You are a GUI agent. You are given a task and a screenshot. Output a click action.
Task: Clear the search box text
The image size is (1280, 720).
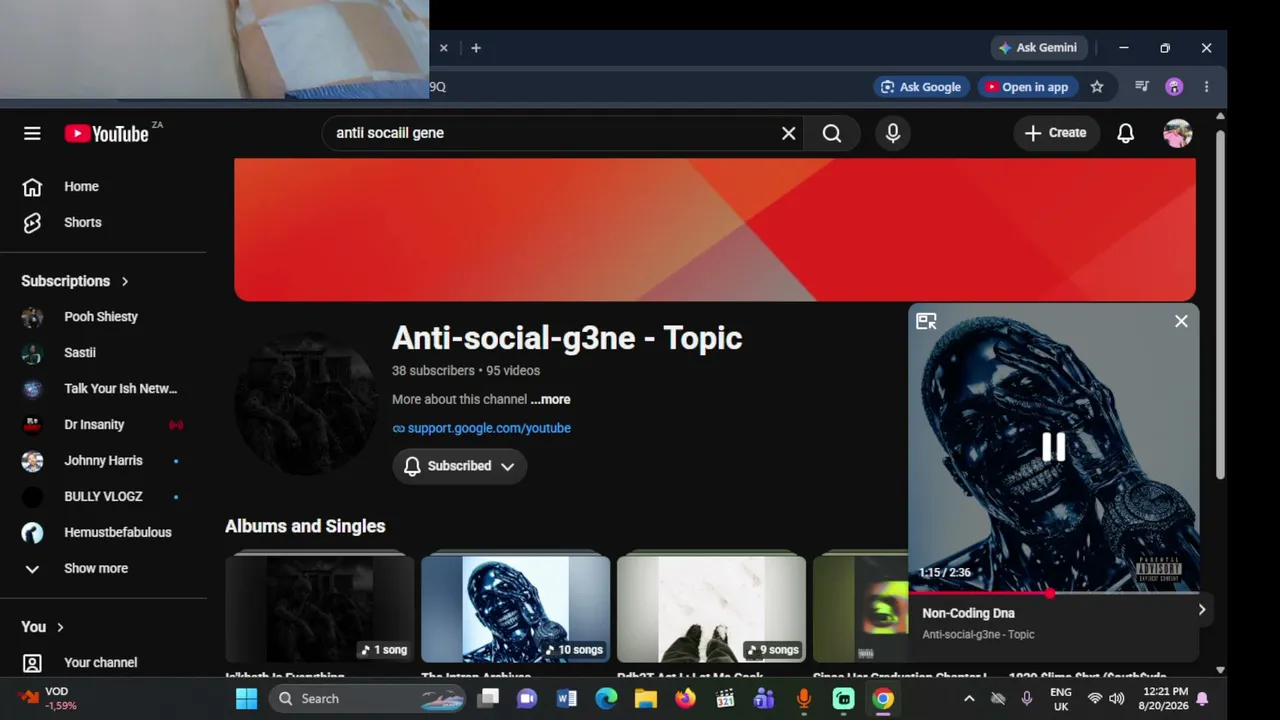tap(788, 133)
